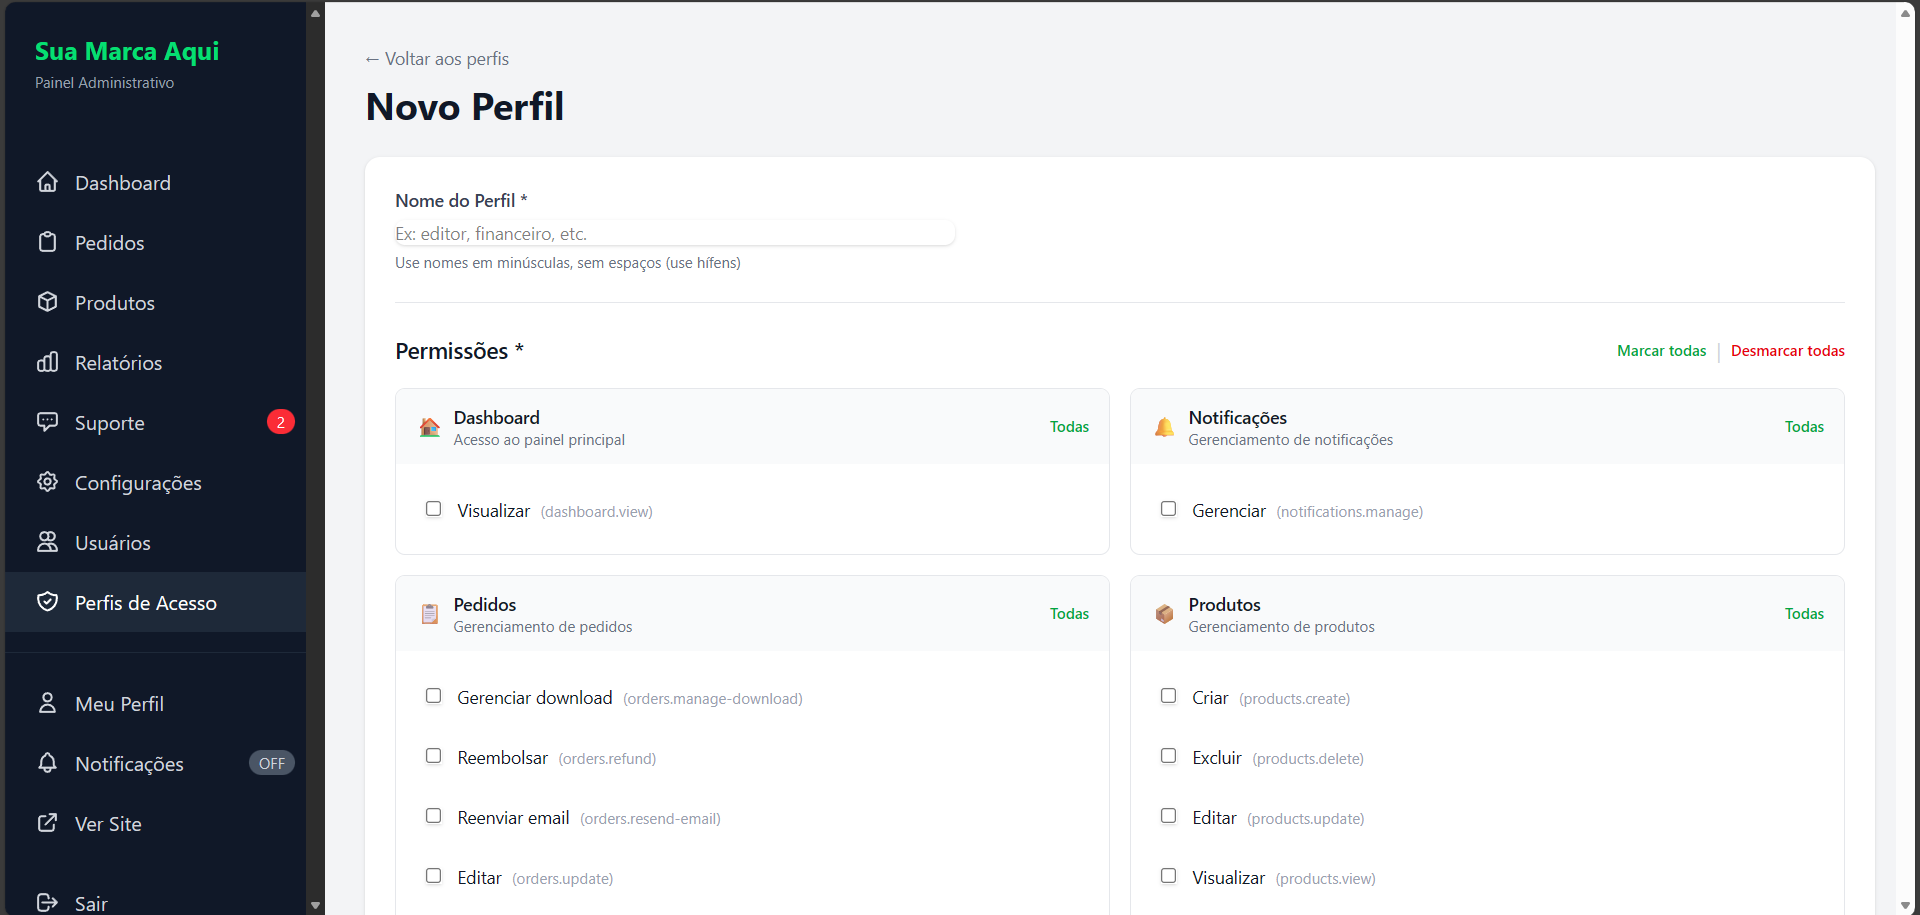Viewport: 1920px width, 915px height.
Task: Open Pedidos via clipboard icon
Action: (x=47, y=242)
